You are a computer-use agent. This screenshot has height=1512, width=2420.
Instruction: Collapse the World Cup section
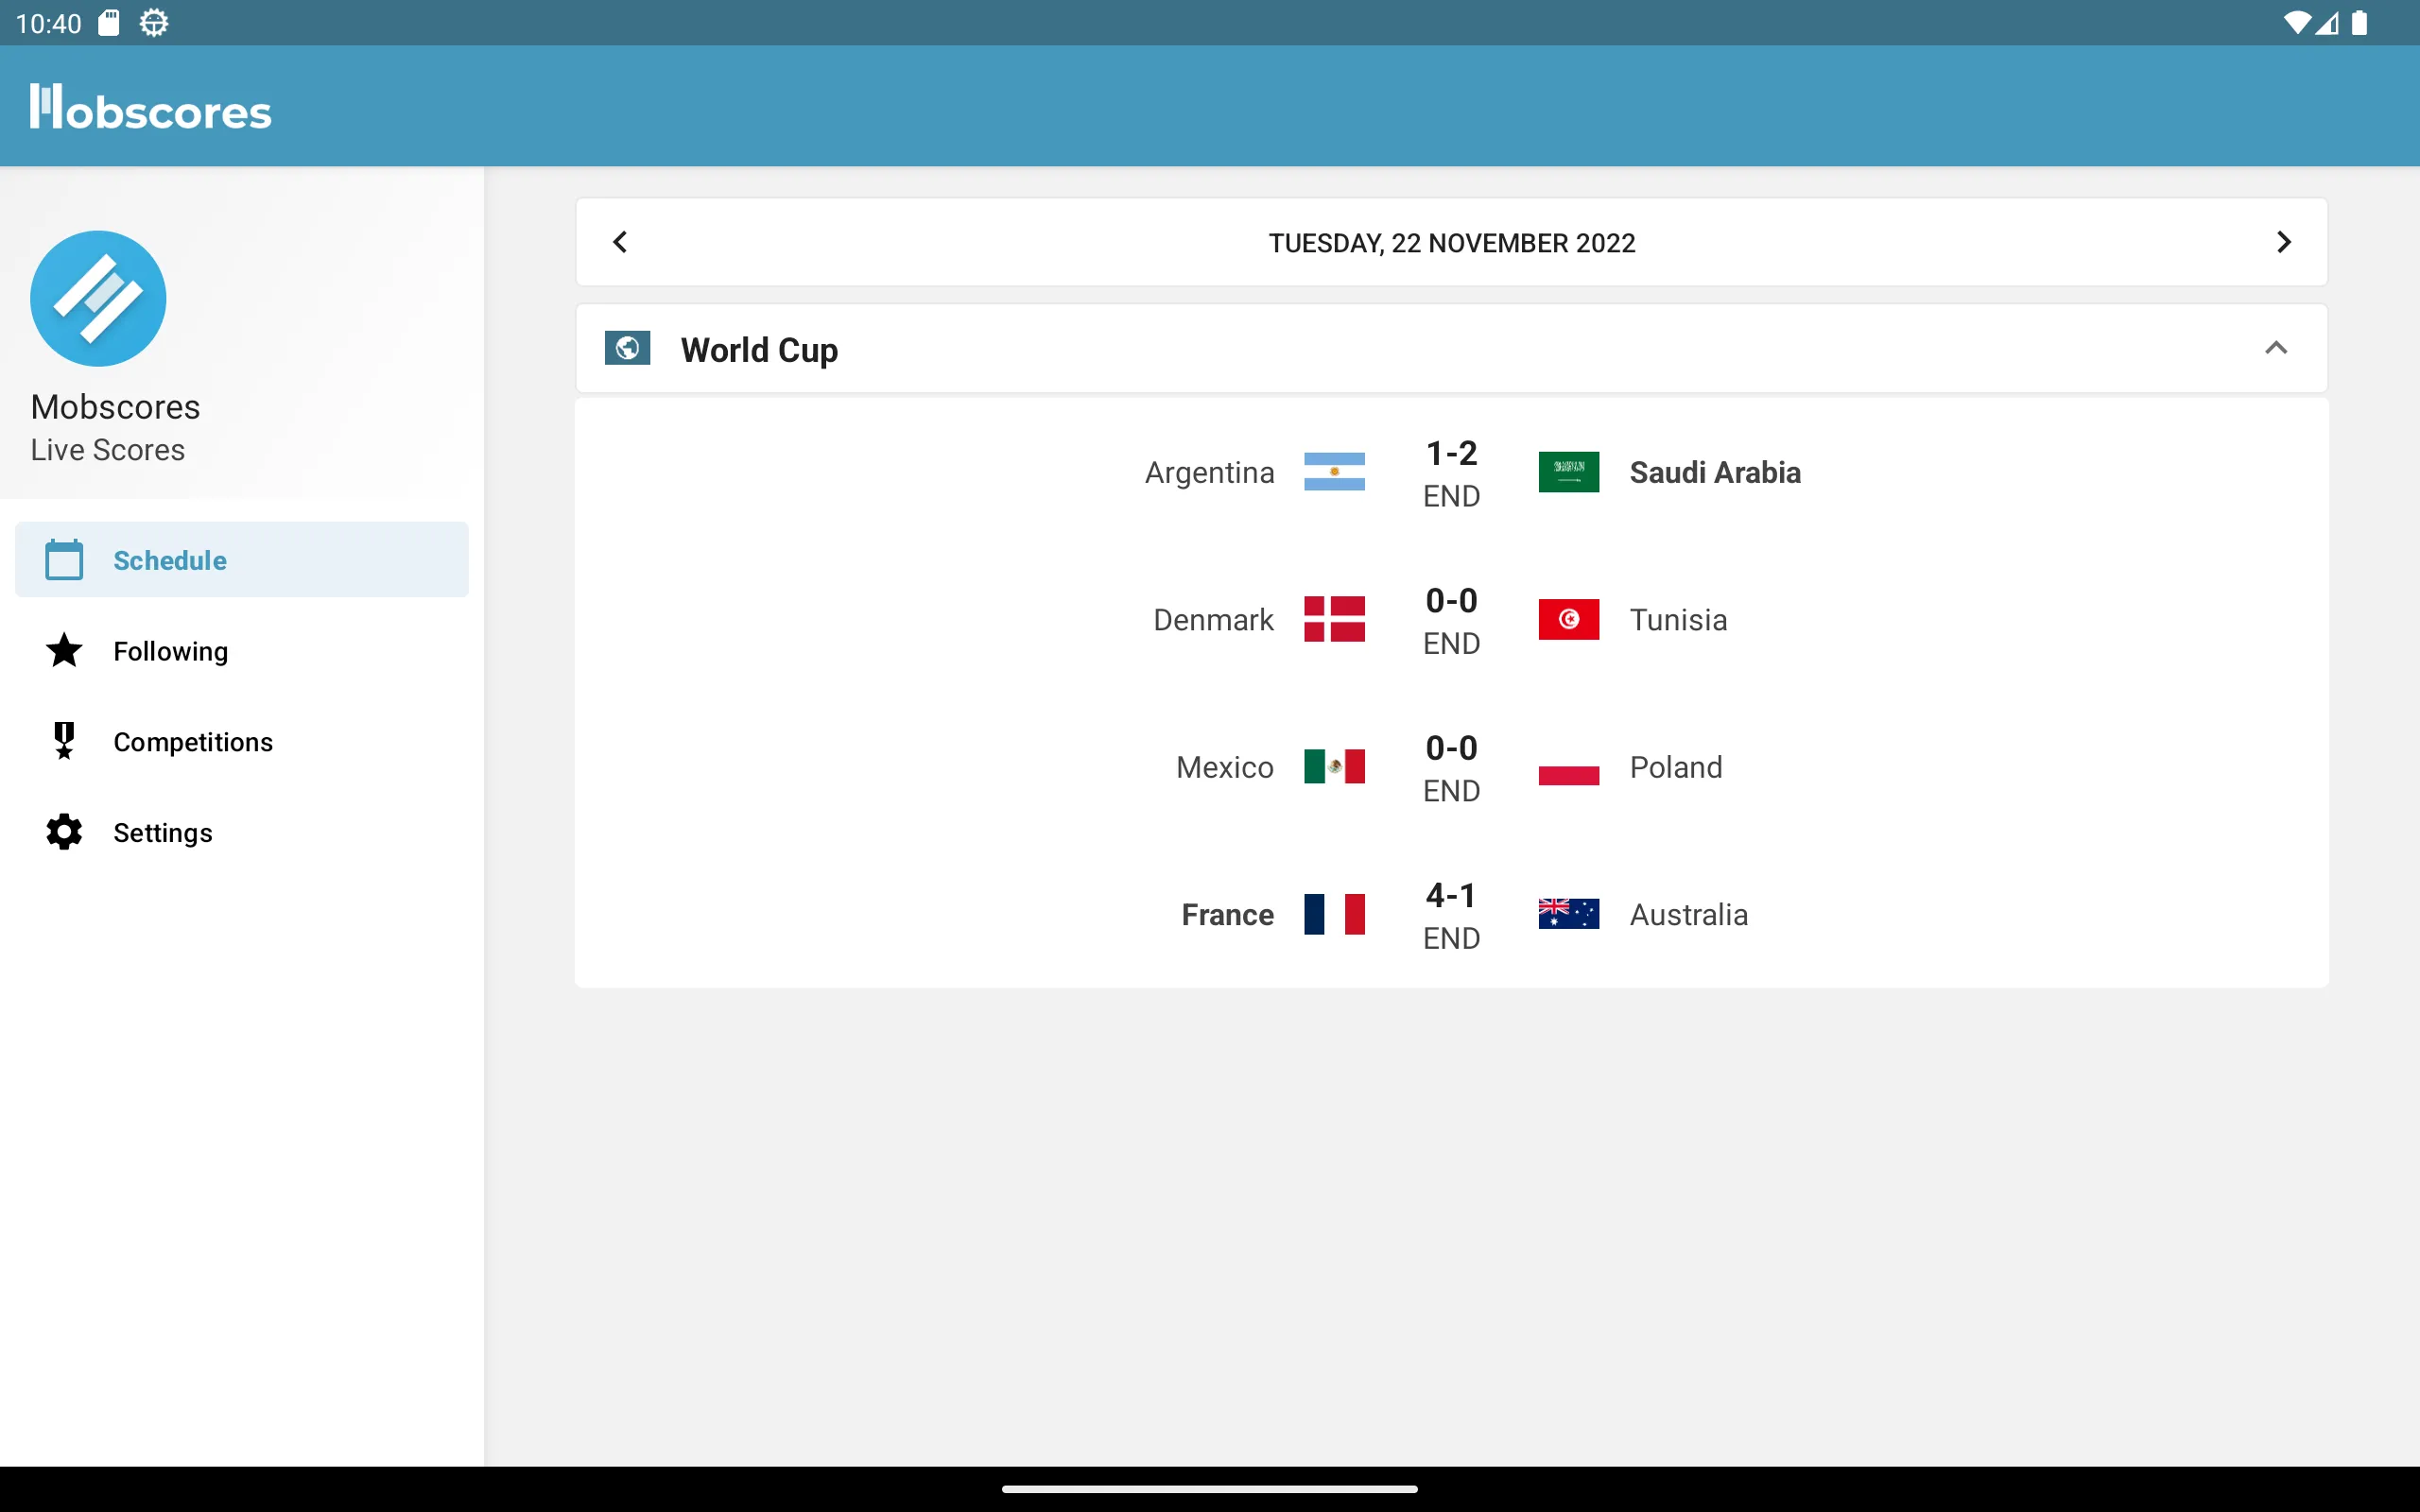pos(2276,348)
